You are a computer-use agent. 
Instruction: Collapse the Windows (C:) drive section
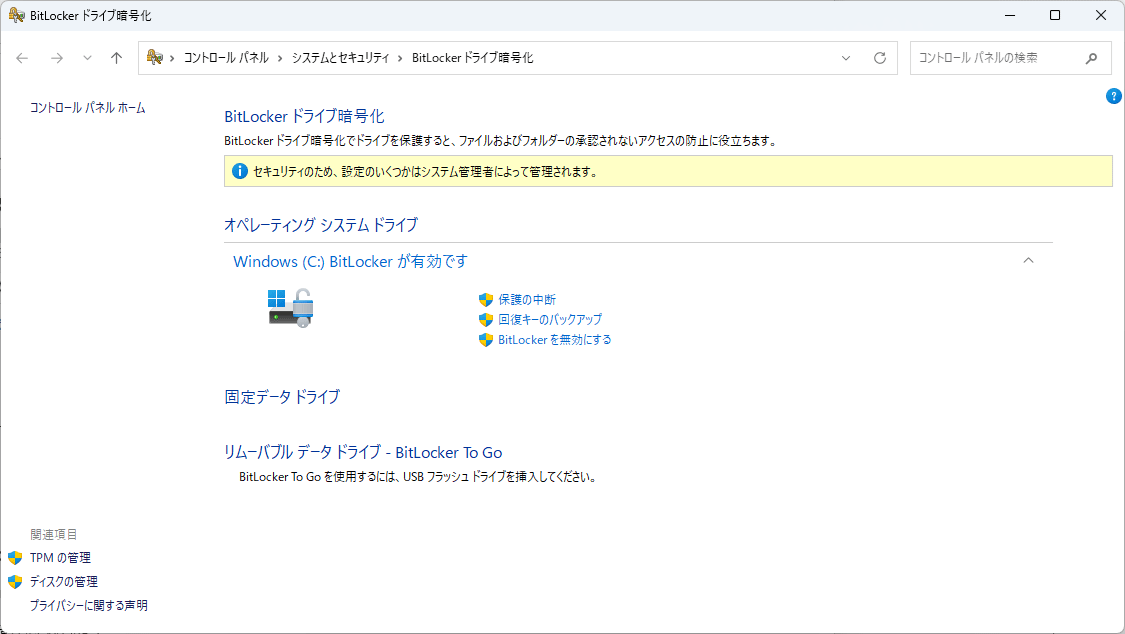click(1028, 261)
